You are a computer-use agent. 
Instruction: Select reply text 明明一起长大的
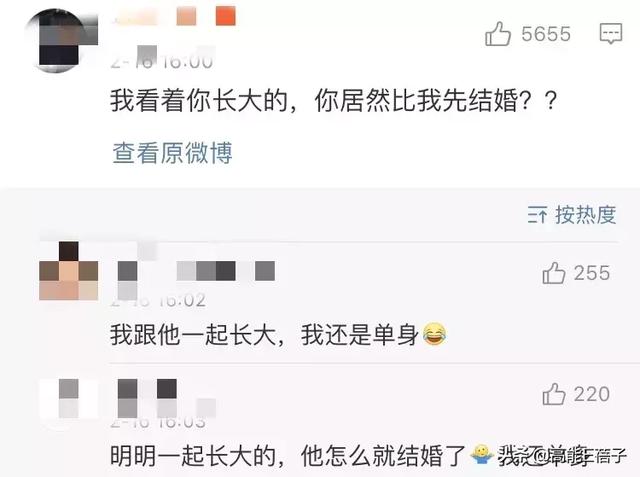pos(193,455)
